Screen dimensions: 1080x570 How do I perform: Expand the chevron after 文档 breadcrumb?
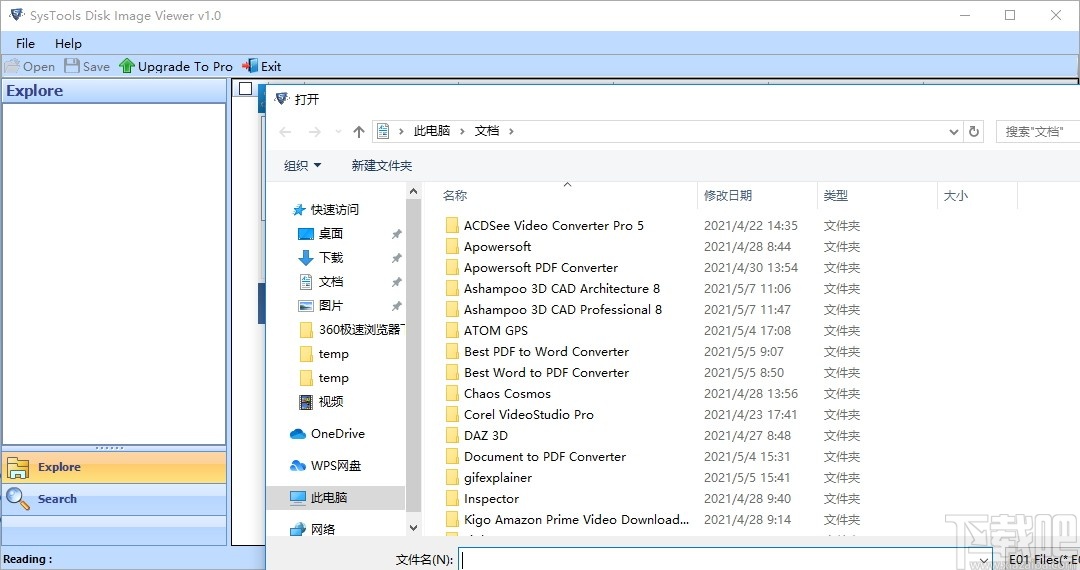pyautogui.click(x=511, y=131)
